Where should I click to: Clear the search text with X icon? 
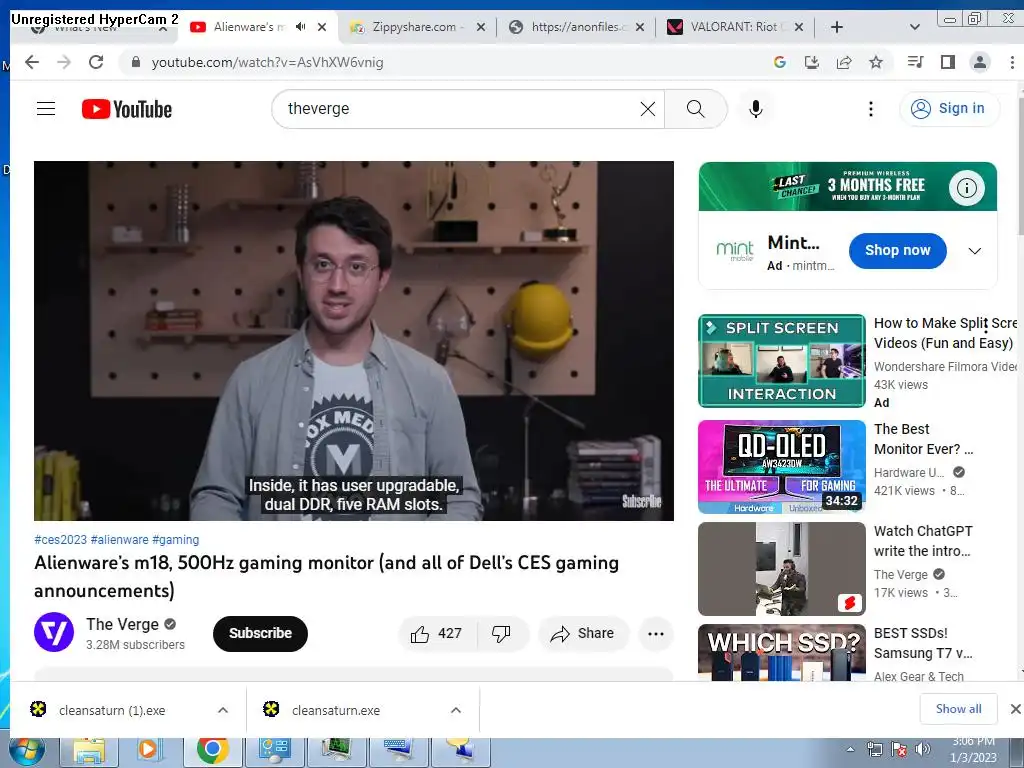pos(647,108)
